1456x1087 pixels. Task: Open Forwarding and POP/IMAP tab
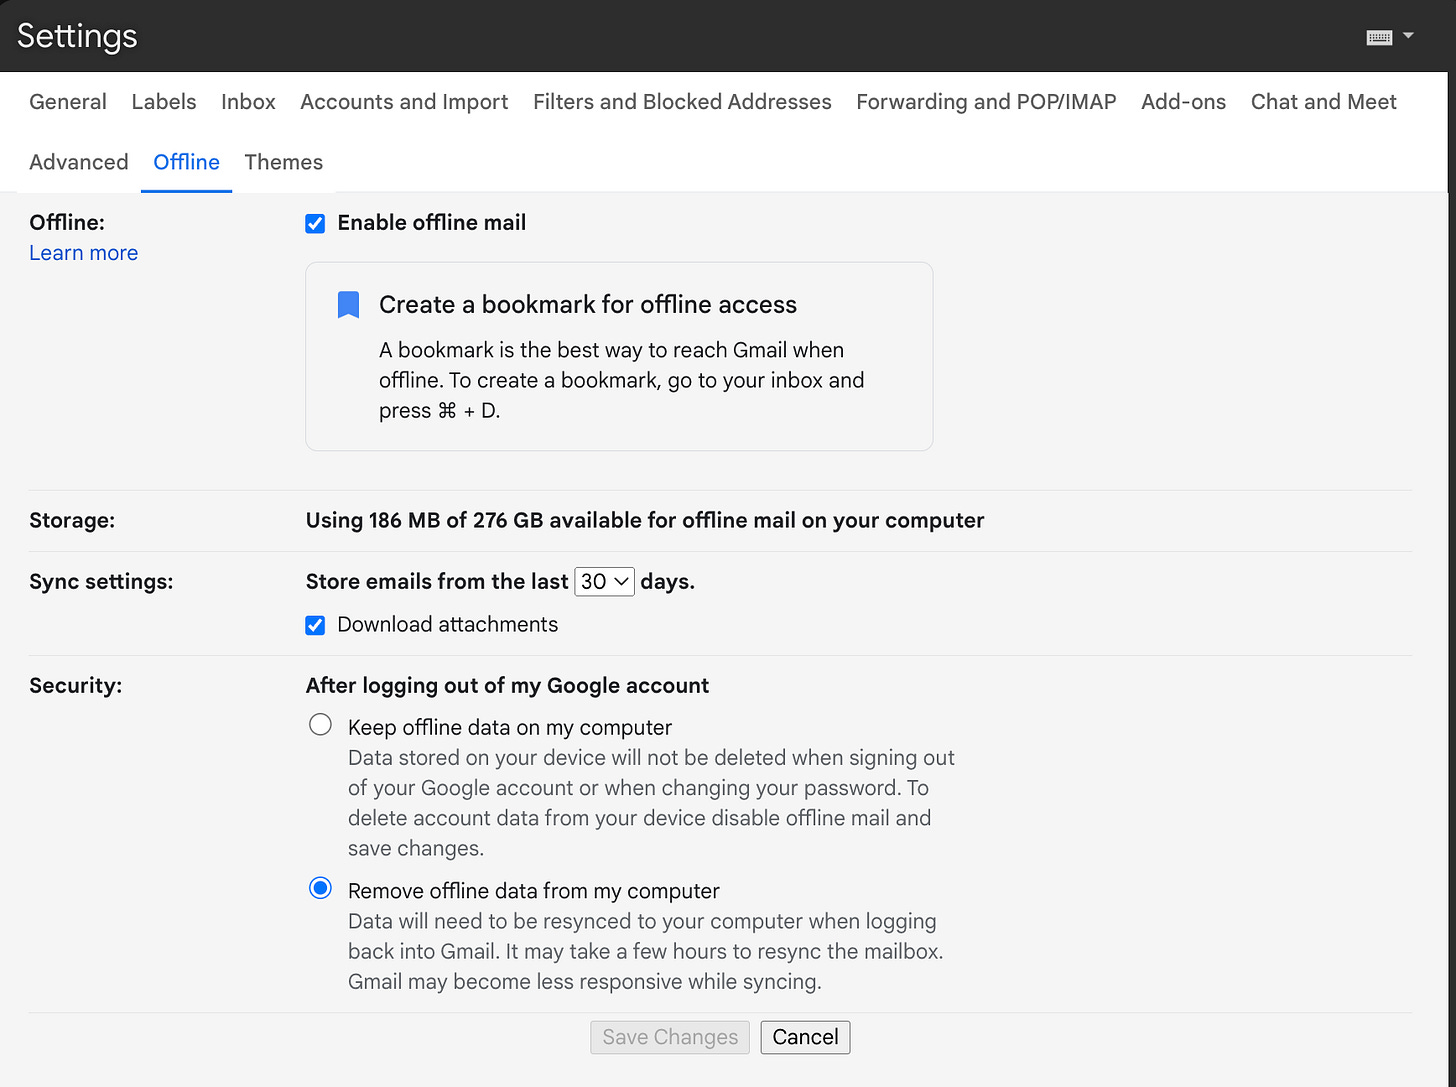pyautogui.click(x=986, y=102)
